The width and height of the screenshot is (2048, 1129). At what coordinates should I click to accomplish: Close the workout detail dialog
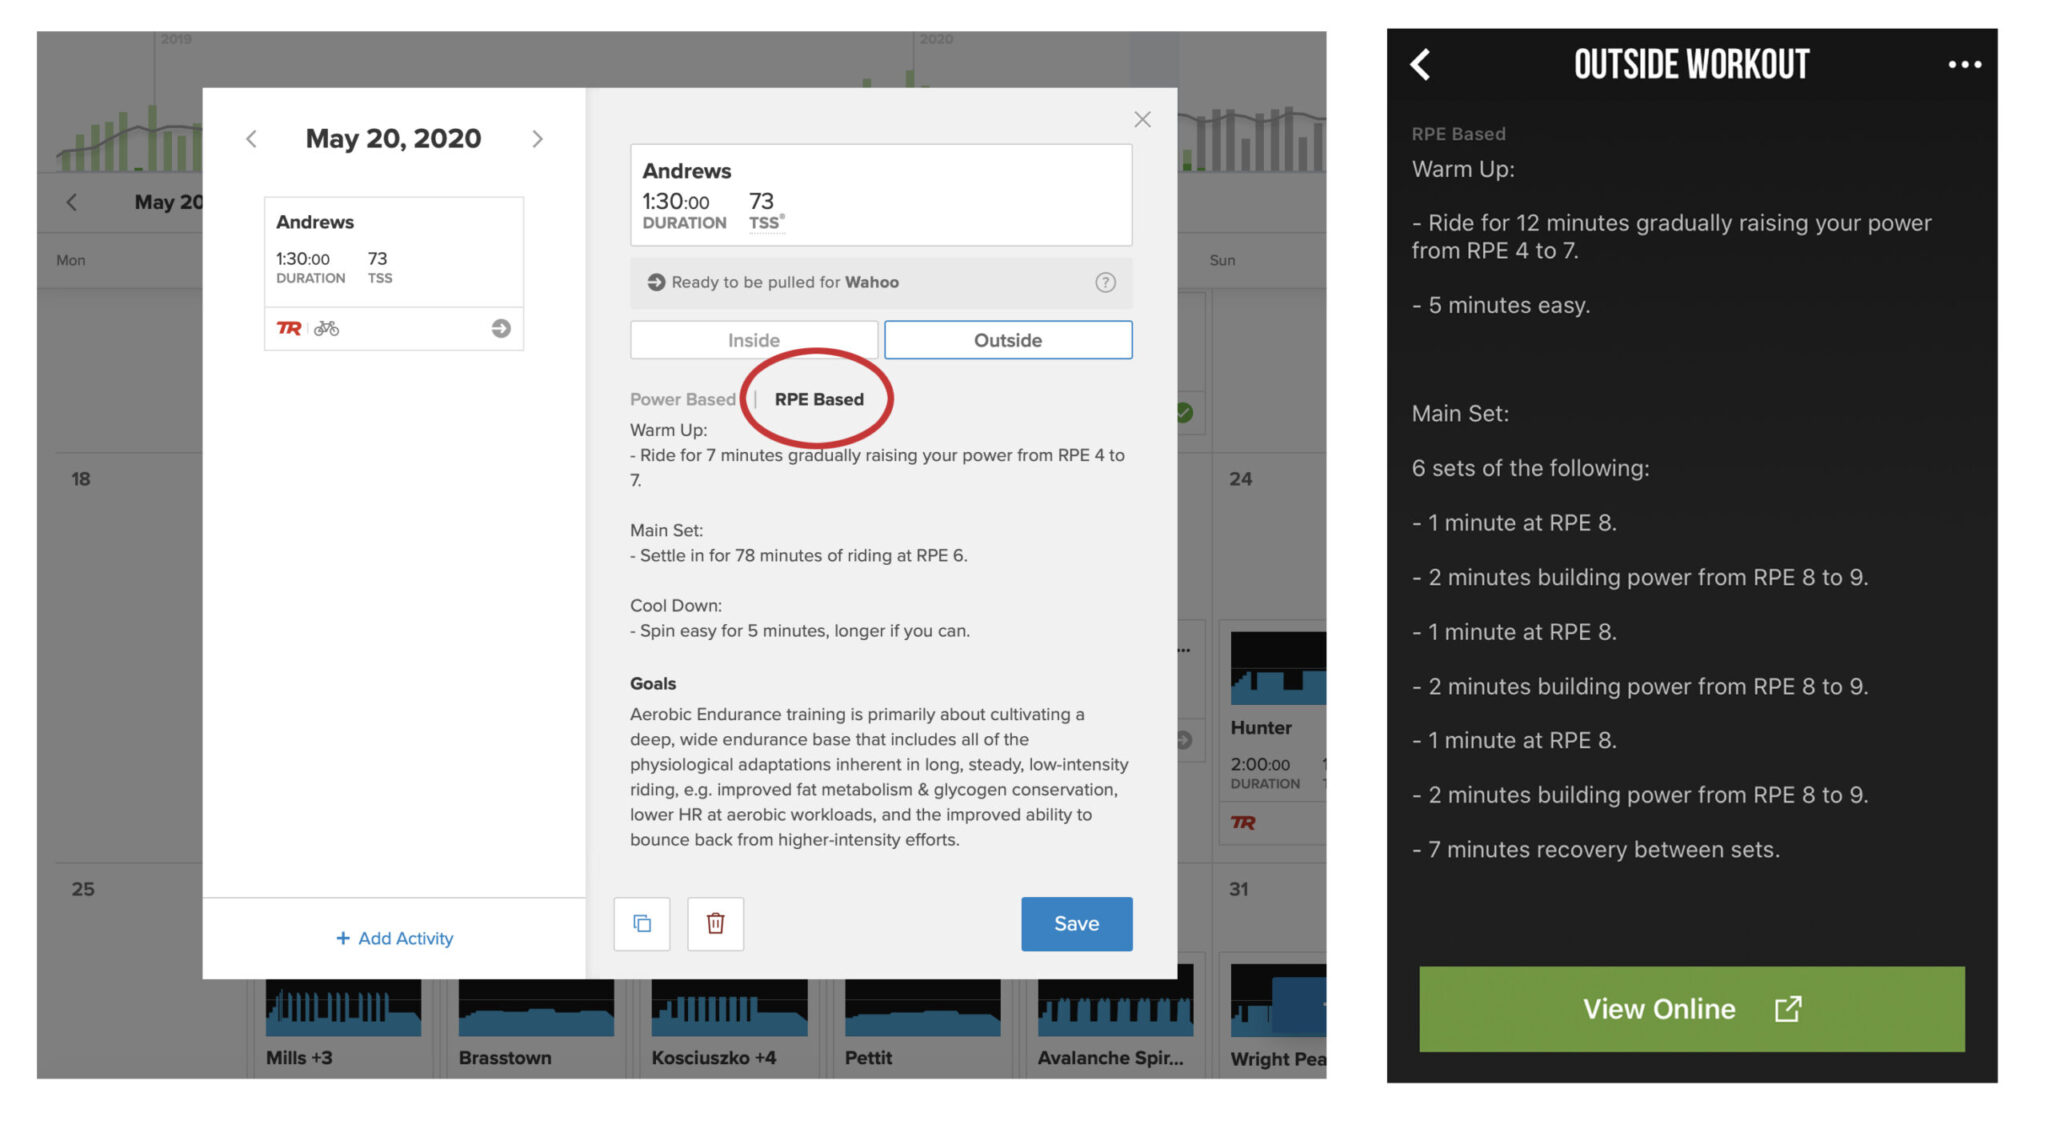(x=1142, y=119)
